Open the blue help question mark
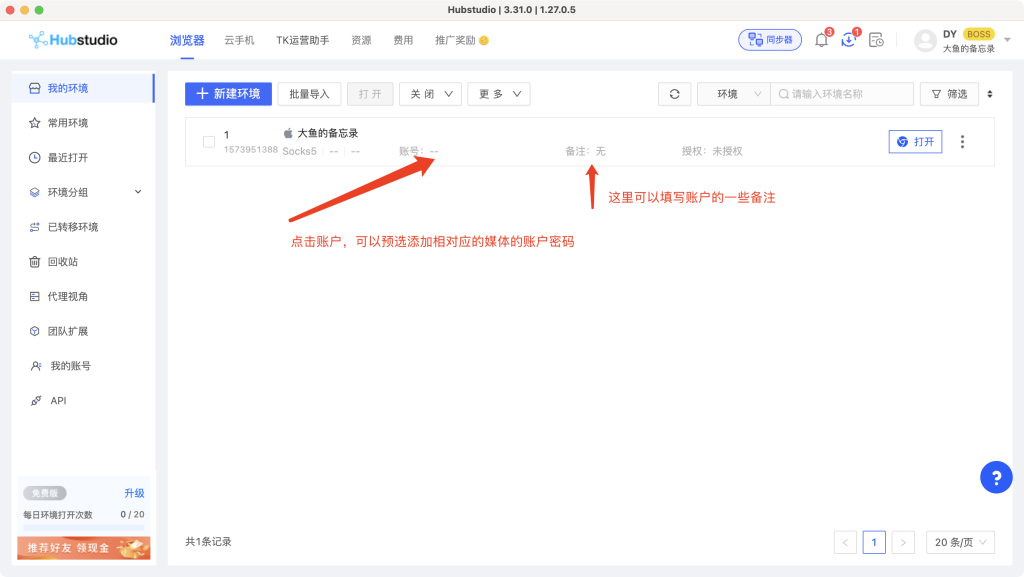1024x577 pixels. [995, 477]
